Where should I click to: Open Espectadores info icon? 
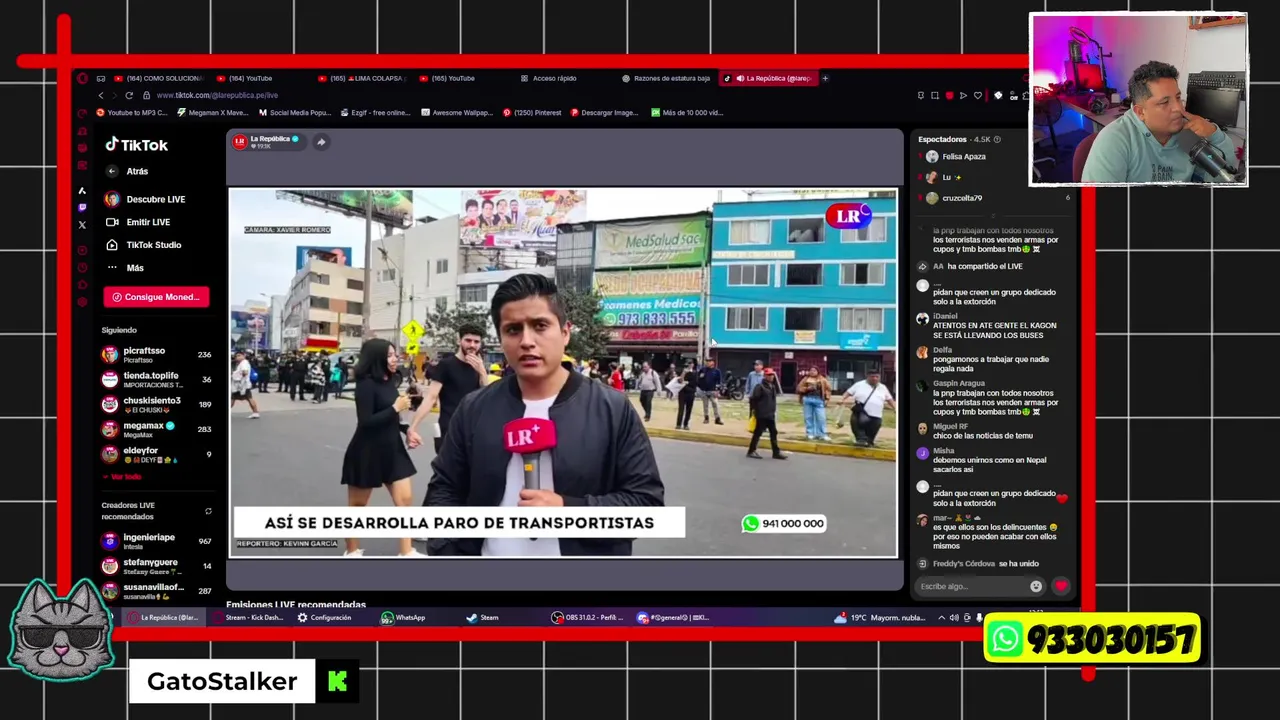pyautogui.click(x=997, y=140)
